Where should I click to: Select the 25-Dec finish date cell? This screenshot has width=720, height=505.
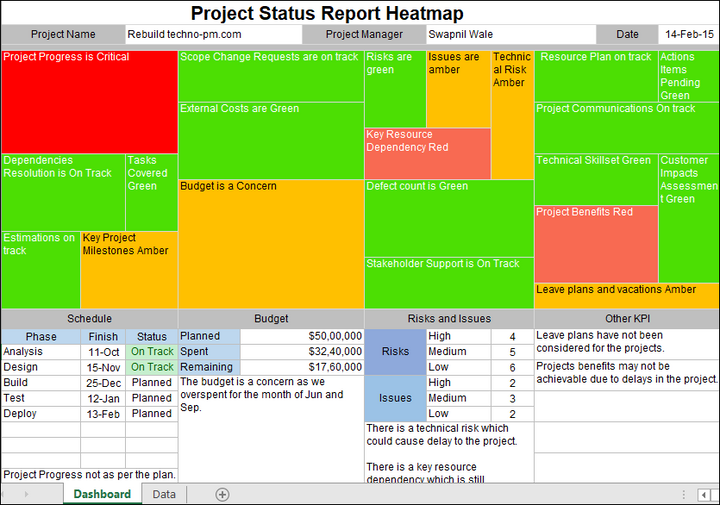103,383
